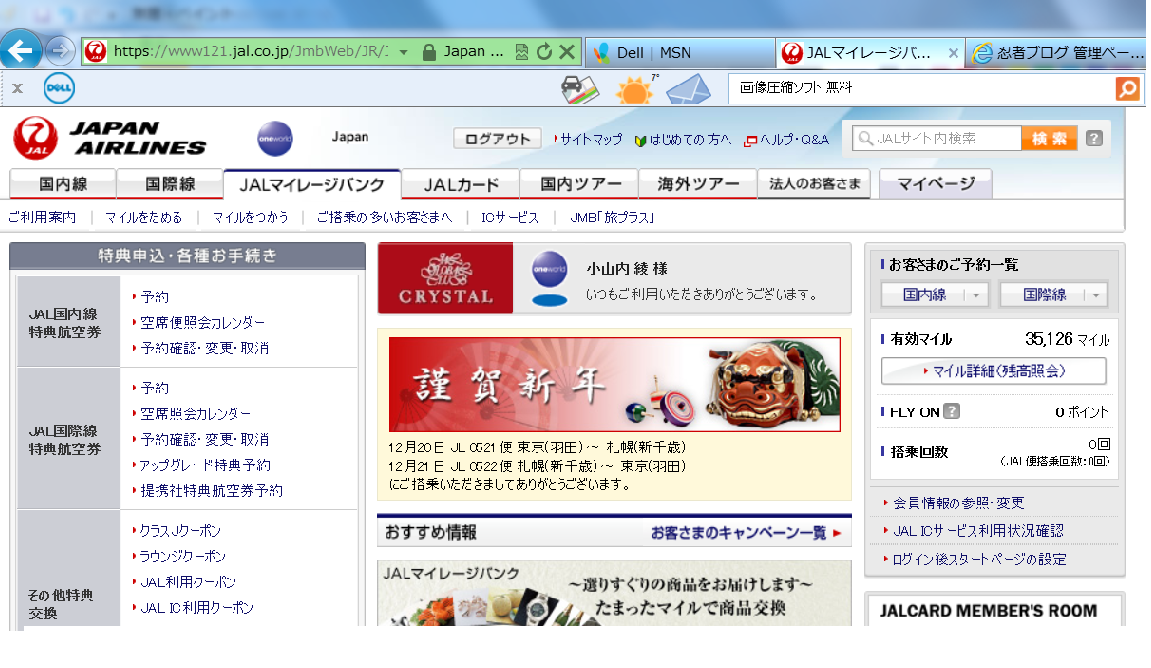Click the 国際線 reservations button
The width and height of the screenshot is (1151, 668).
(x=1044, y=295)
